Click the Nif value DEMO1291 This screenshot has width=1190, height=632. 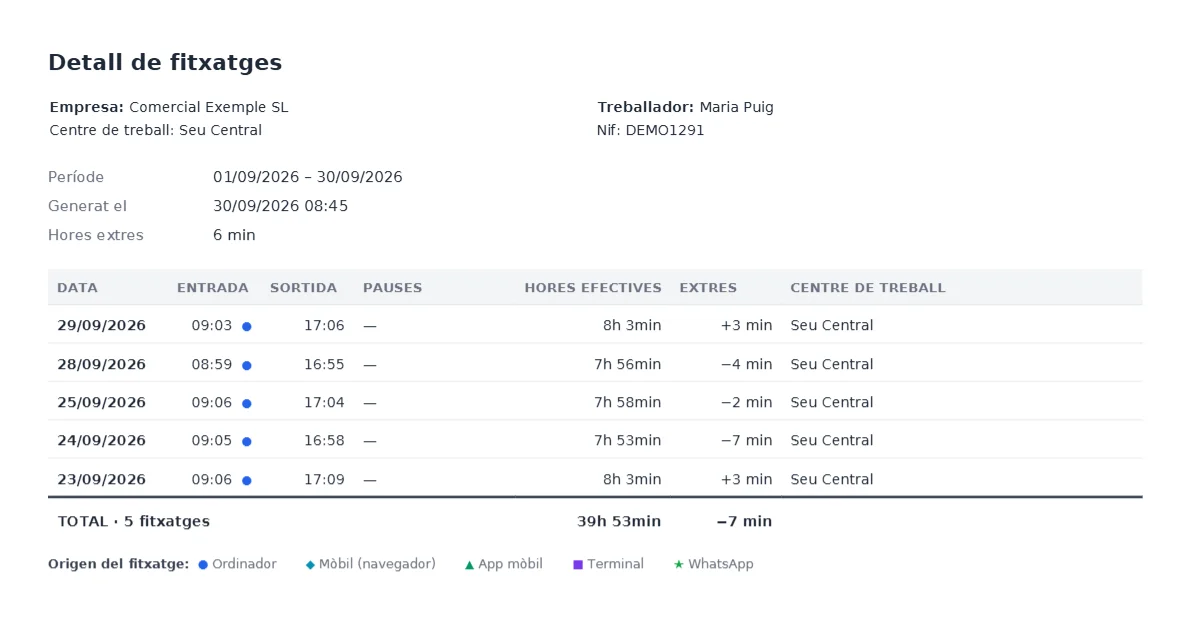(665, 130)
